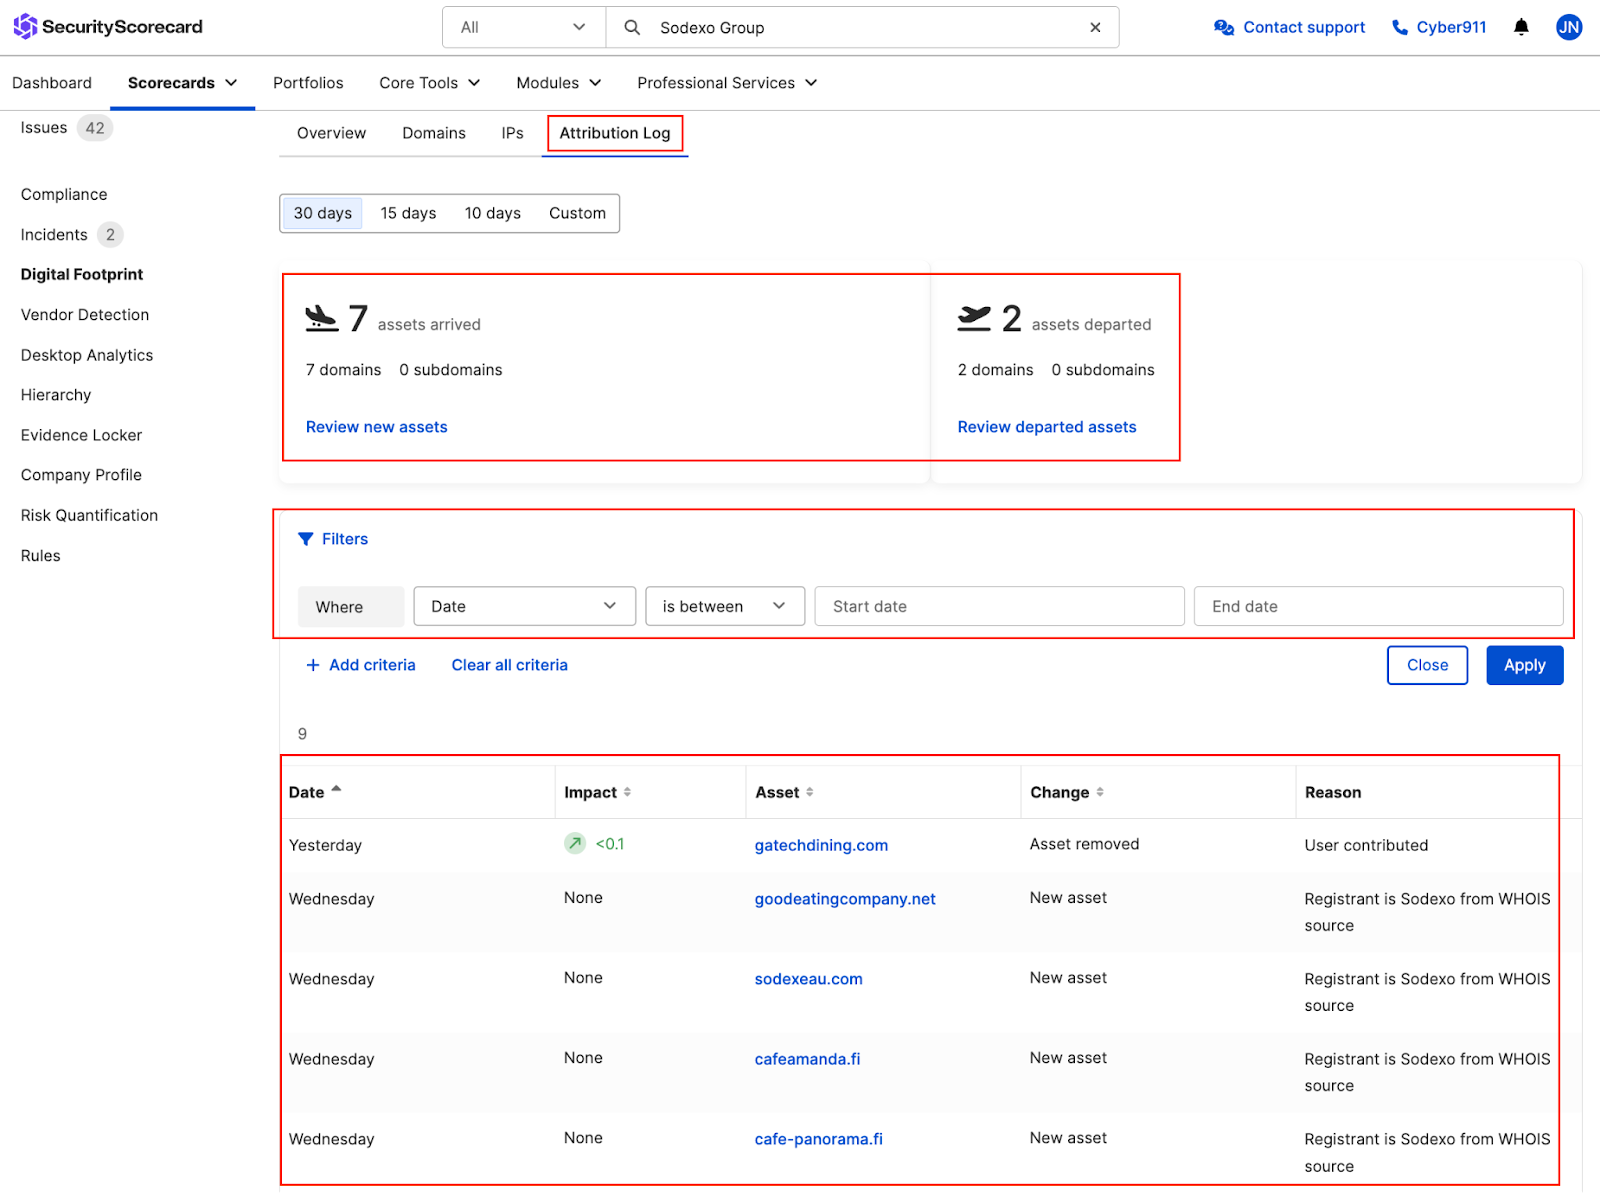Open the JN user avatar menu
This screenshot has height=1193, width=1600.
pyautogui.click(x=1569, y=27)
